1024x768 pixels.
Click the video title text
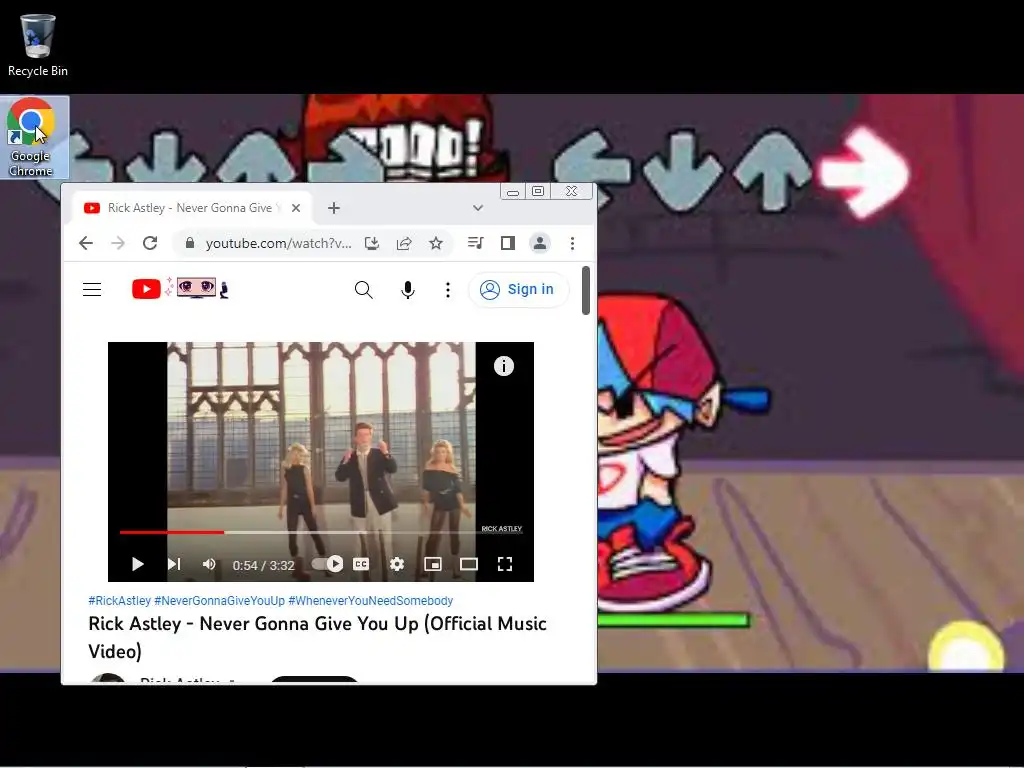coord(317,637)
